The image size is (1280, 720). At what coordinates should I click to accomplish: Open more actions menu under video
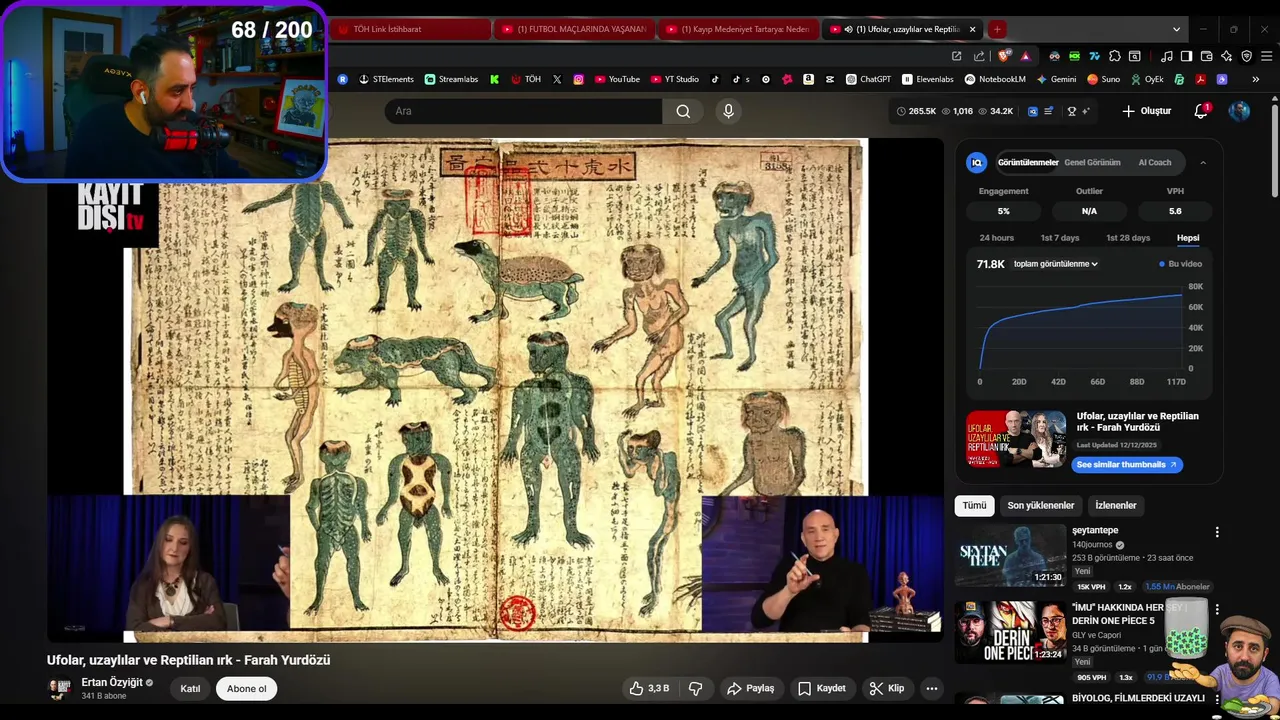tap(931, 688)
